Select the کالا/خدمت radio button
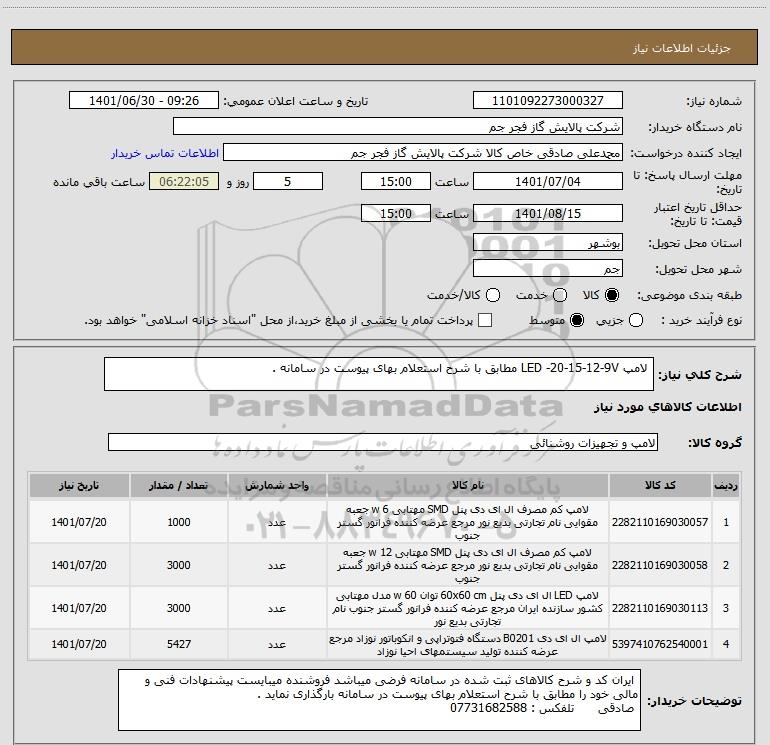The image size is (770, 745). coord(493,296)
